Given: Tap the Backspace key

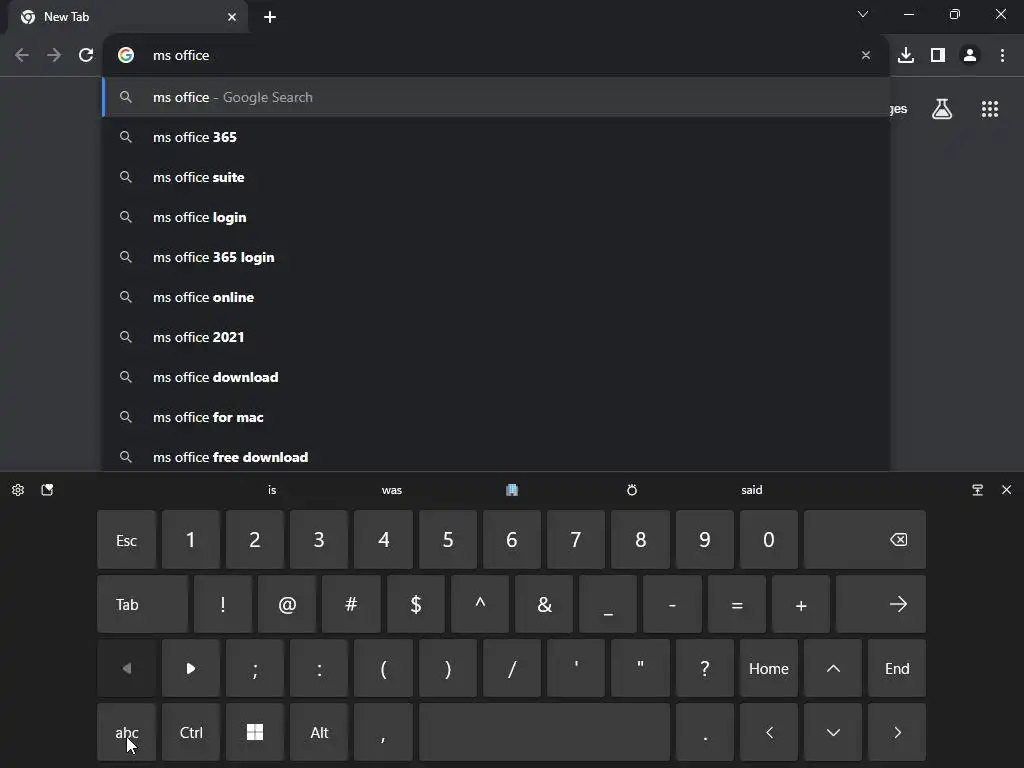Looking at the screenshot, I should tap(865, 539).
